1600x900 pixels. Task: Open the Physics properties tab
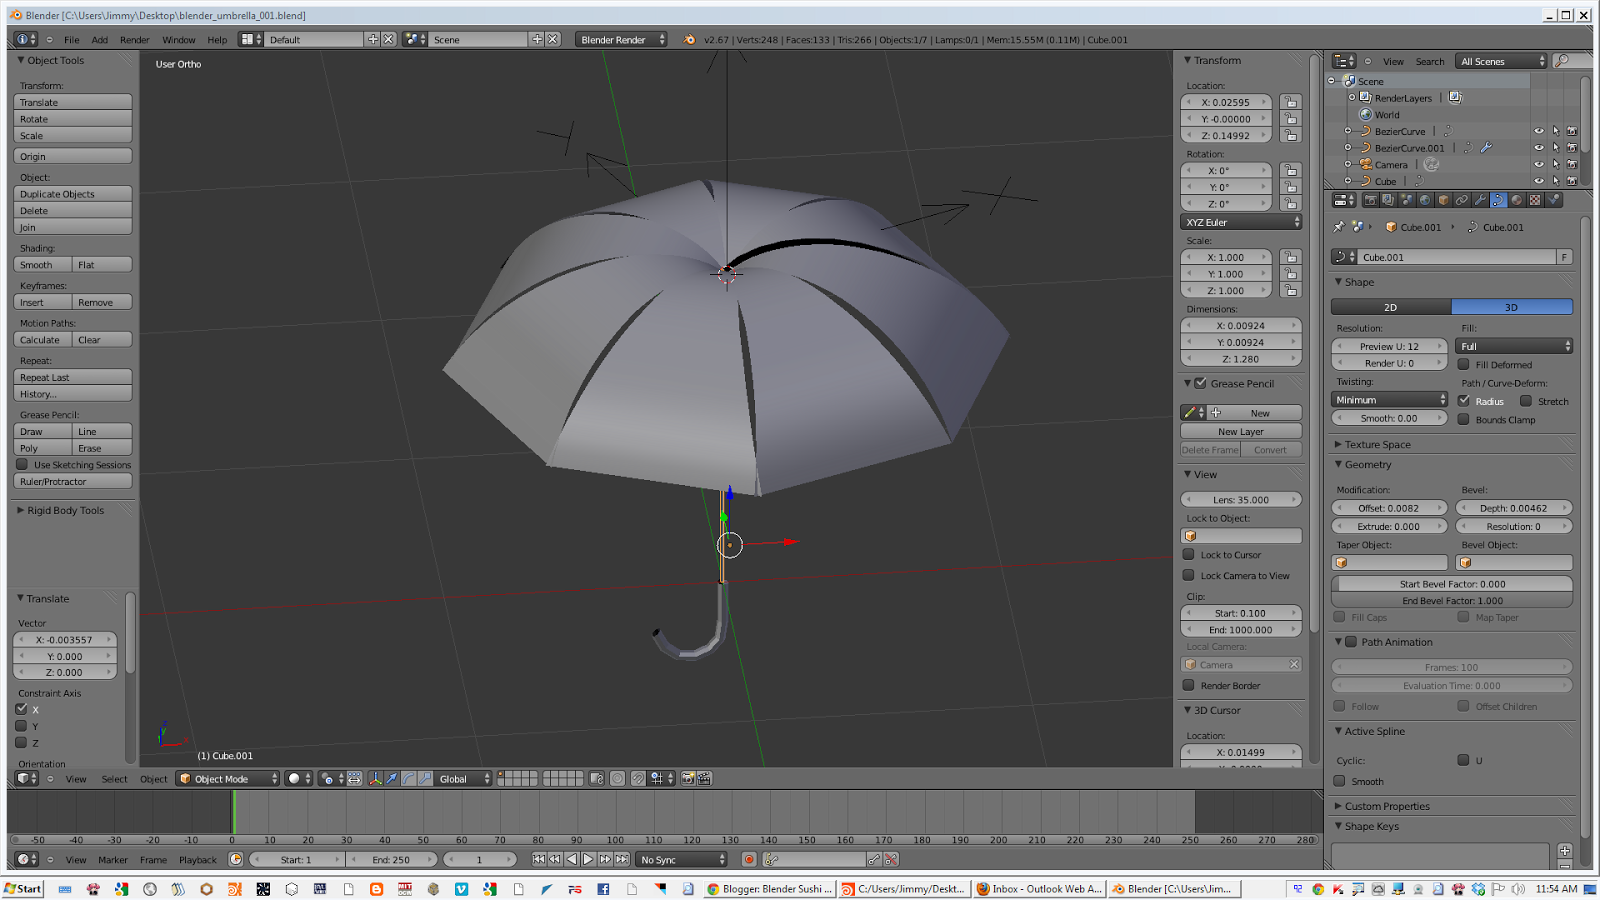tap(1554, 200)
